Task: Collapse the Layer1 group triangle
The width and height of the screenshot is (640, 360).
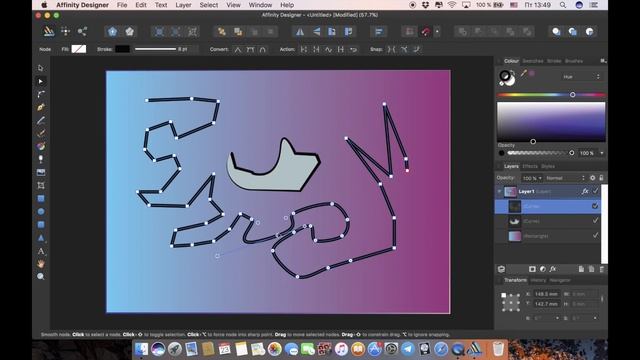Action: 499,191
